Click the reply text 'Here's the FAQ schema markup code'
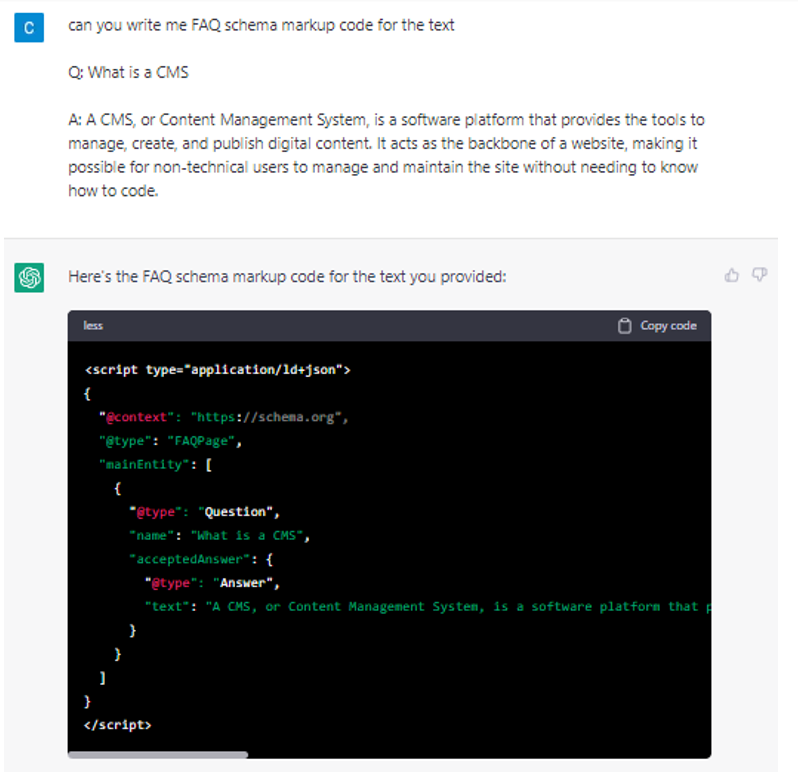798x772 pixels. tap(287, 276)
